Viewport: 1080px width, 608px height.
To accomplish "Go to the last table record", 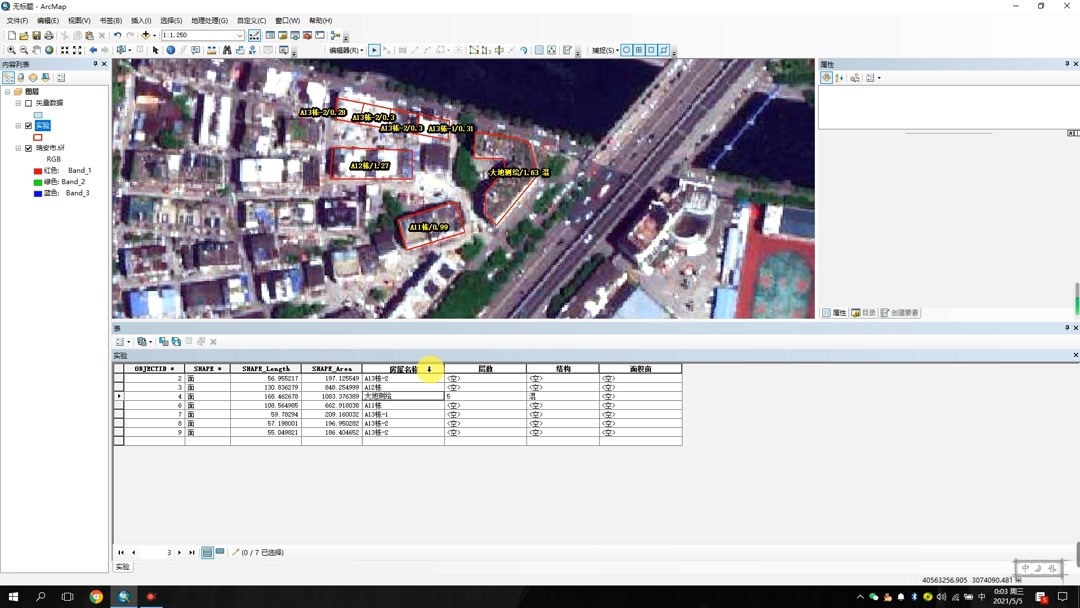I will (192, 552).
